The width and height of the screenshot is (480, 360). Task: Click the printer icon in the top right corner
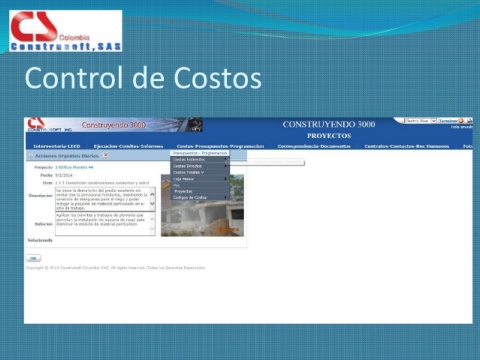pyautogui.click(x=469, y=121)
